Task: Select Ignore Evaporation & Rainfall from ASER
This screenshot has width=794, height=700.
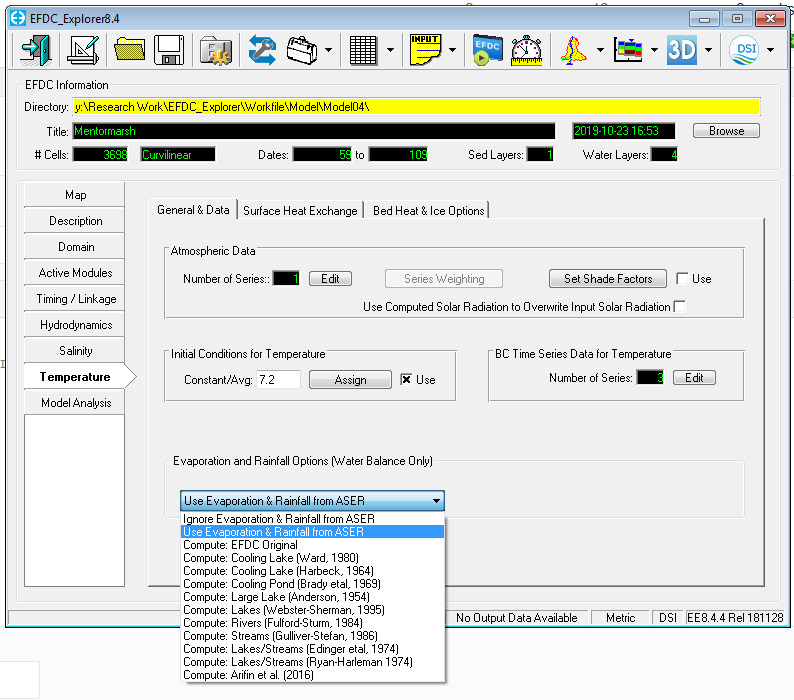Action: point(312,519)
